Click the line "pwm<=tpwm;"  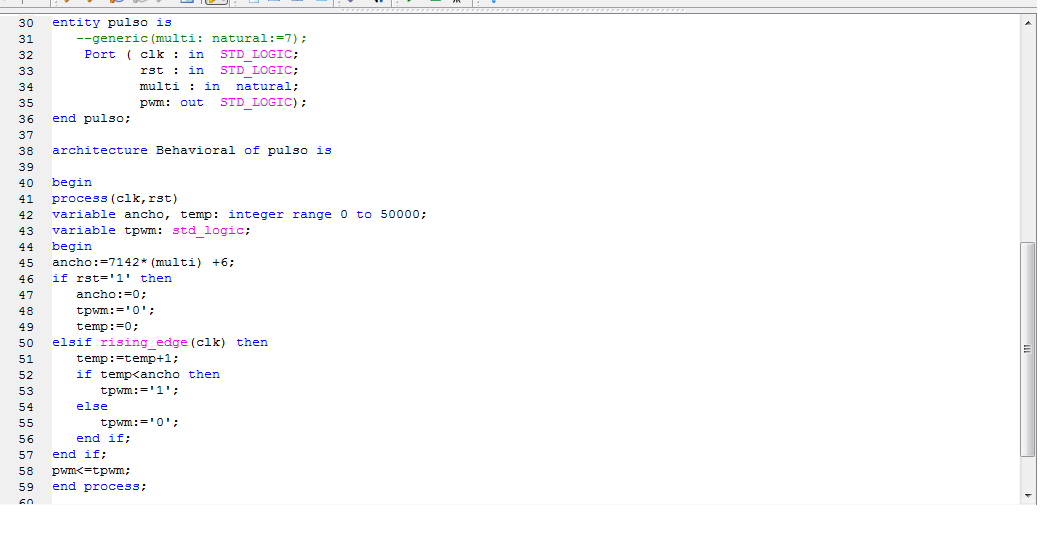click(x=92, y=470)
